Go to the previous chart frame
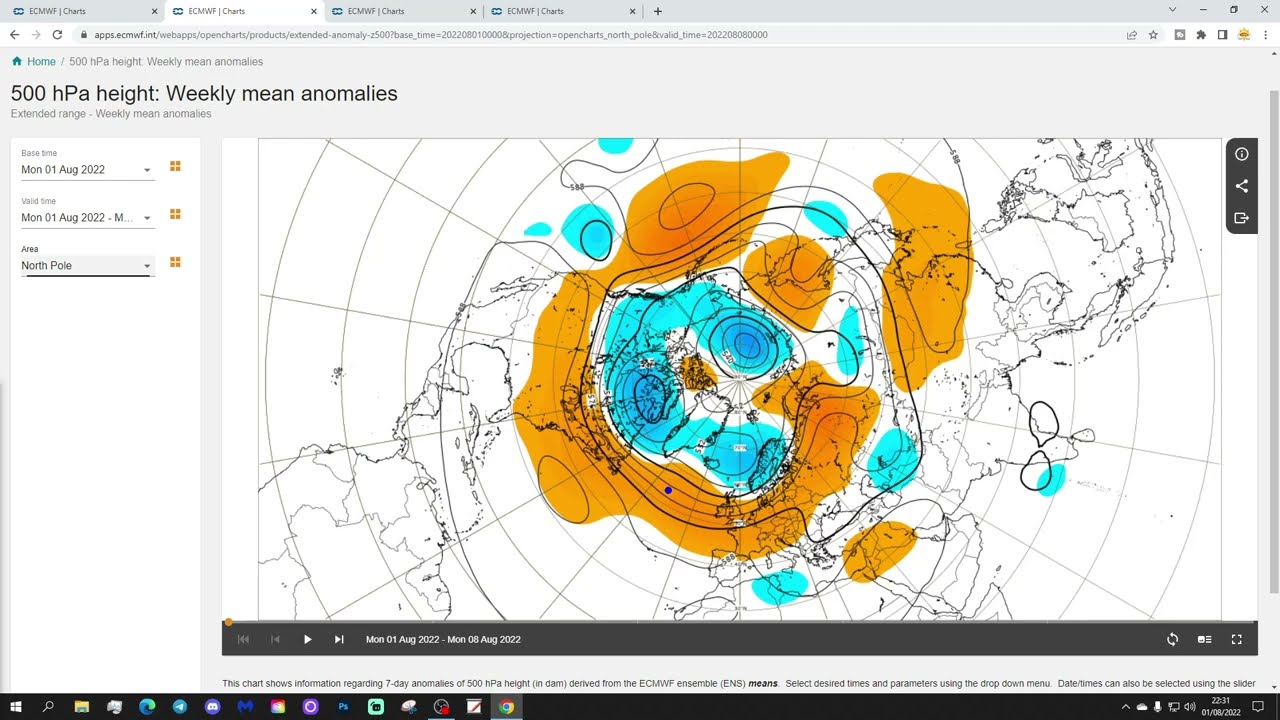This screenshot has width=1280, height=720. pyautogui.click(x=275, y=639)
